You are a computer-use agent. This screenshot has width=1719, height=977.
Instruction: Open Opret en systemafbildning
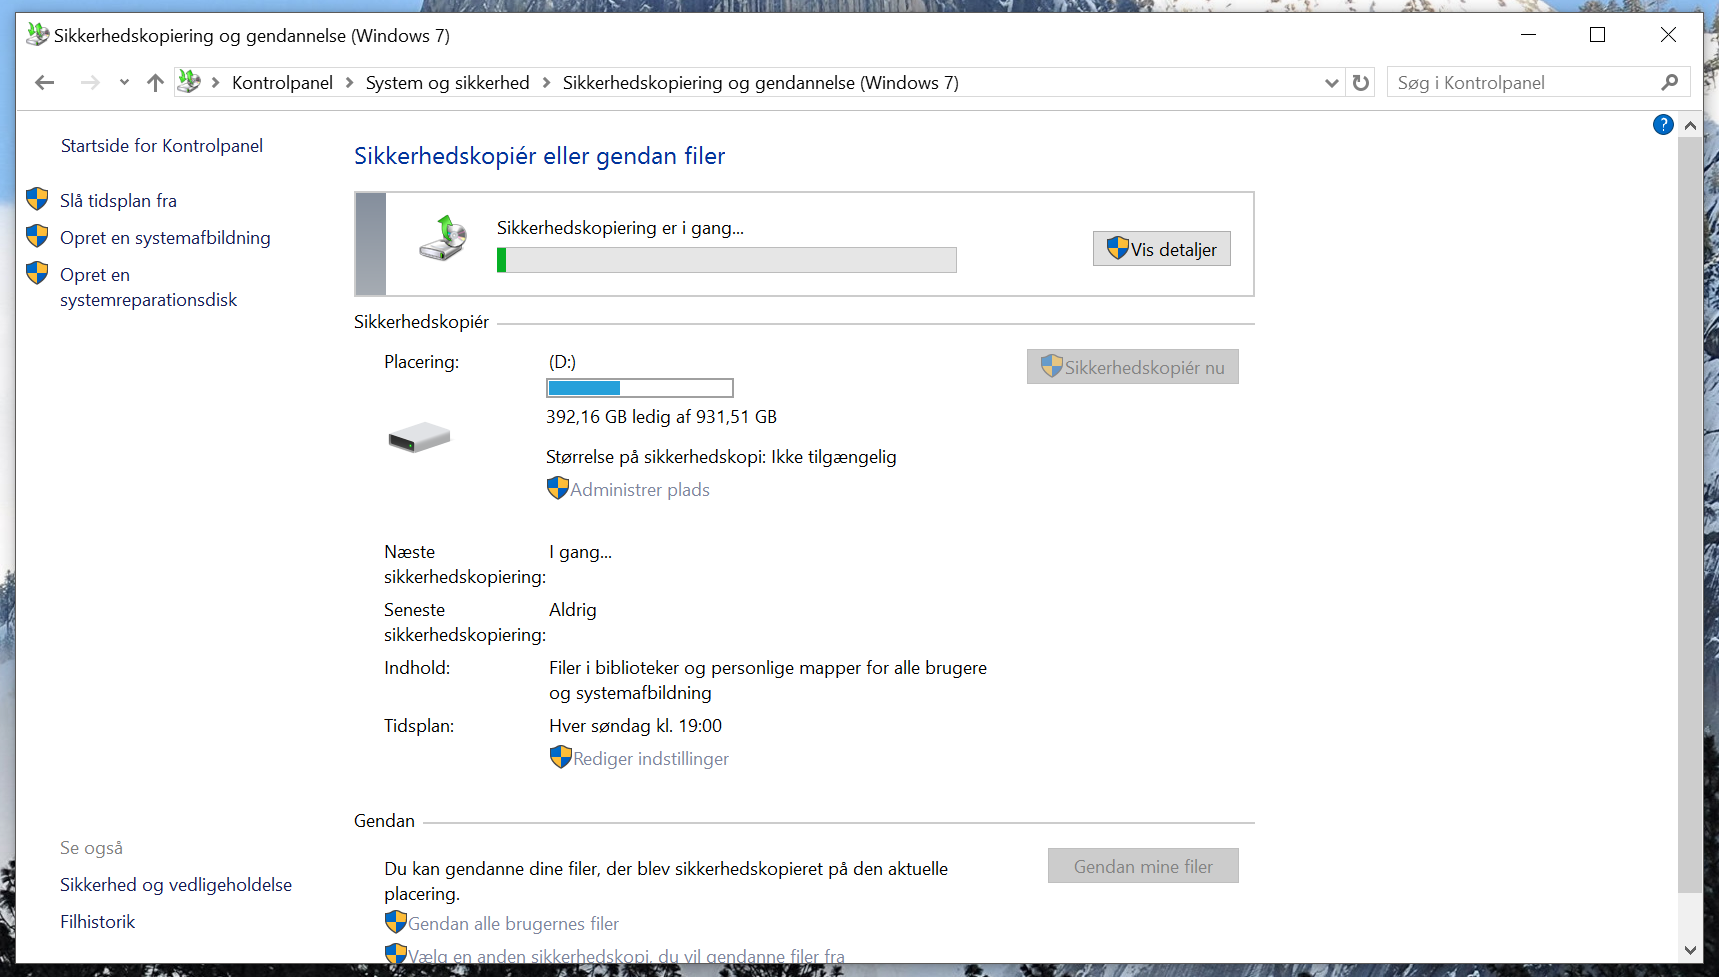[165, 238]
